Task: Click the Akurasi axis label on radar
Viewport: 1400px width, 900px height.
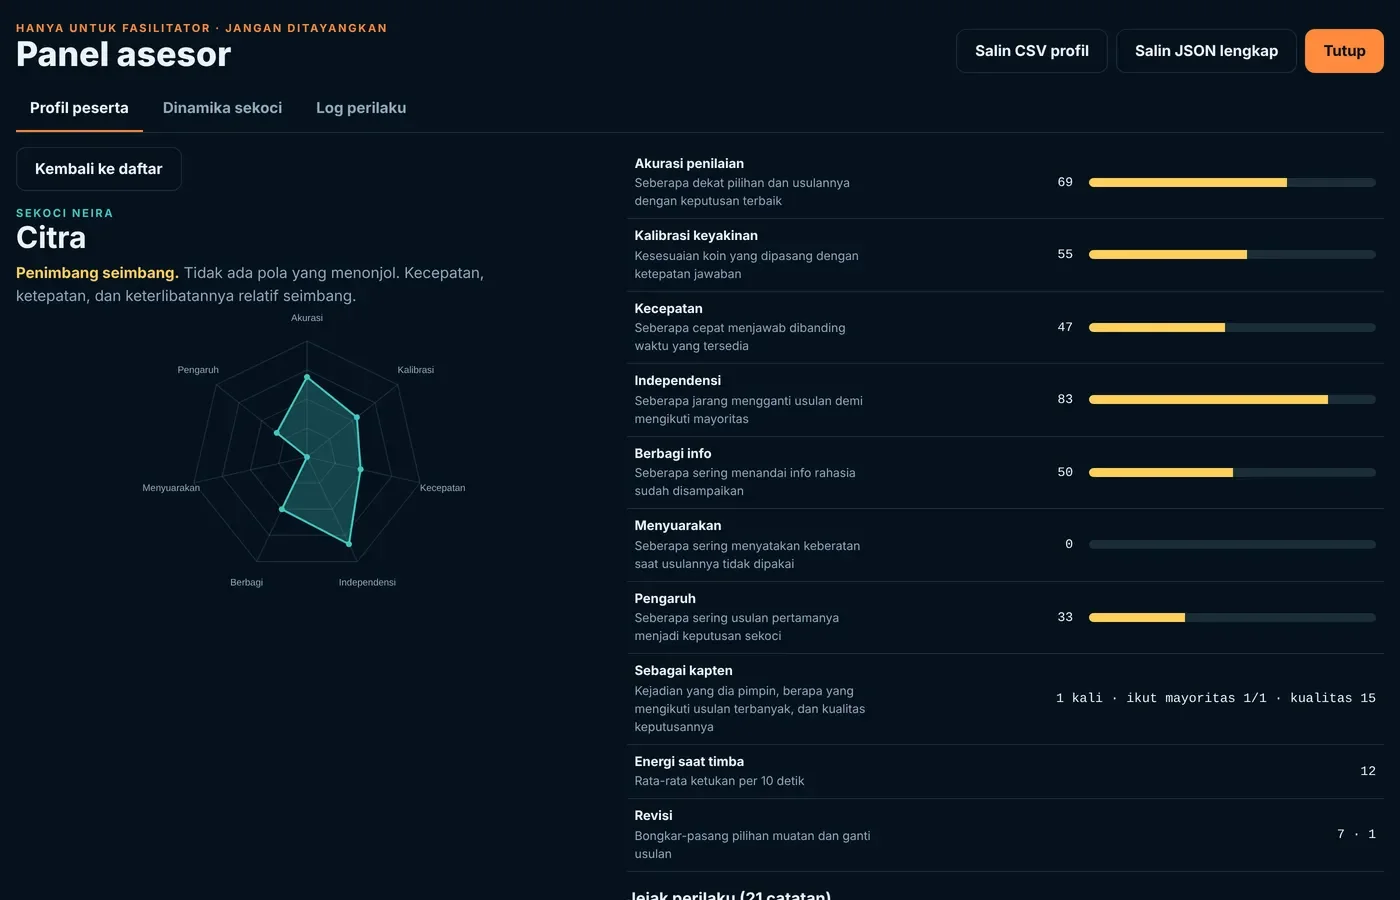Action: pos(307,318)
